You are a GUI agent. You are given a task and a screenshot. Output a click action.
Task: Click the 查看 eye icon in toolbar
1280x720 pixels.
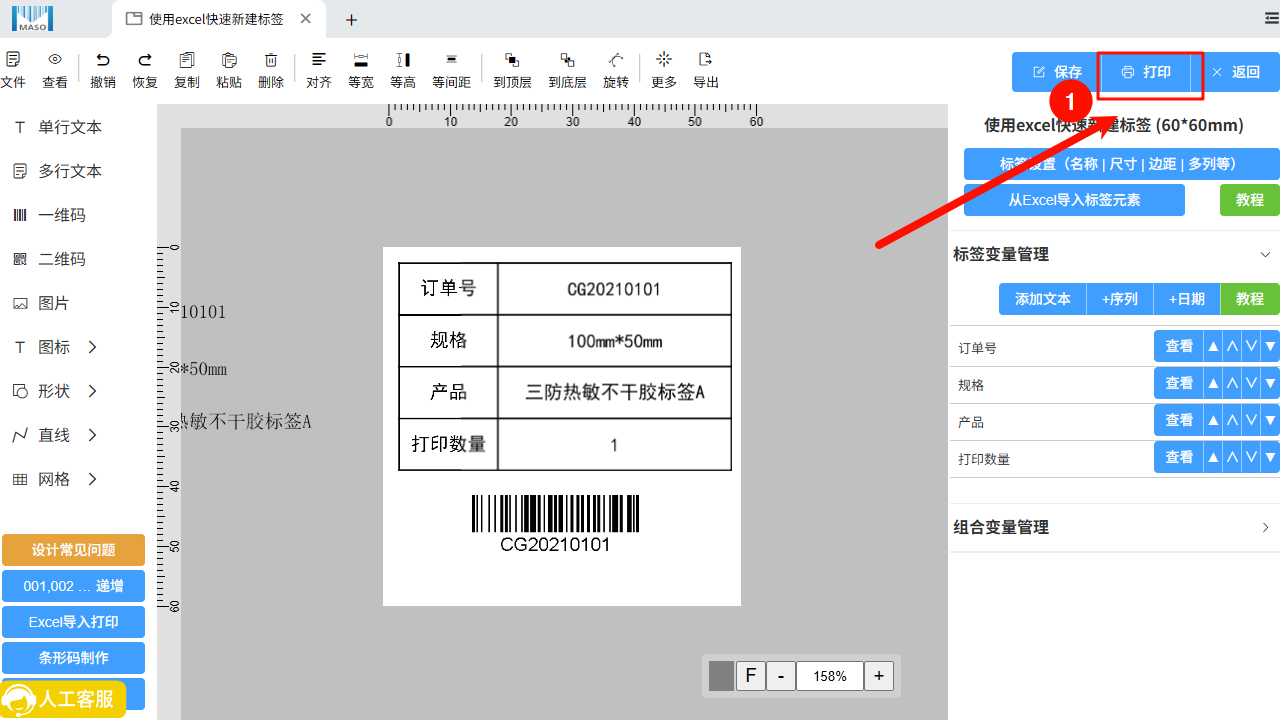click(x=55, y=70)
